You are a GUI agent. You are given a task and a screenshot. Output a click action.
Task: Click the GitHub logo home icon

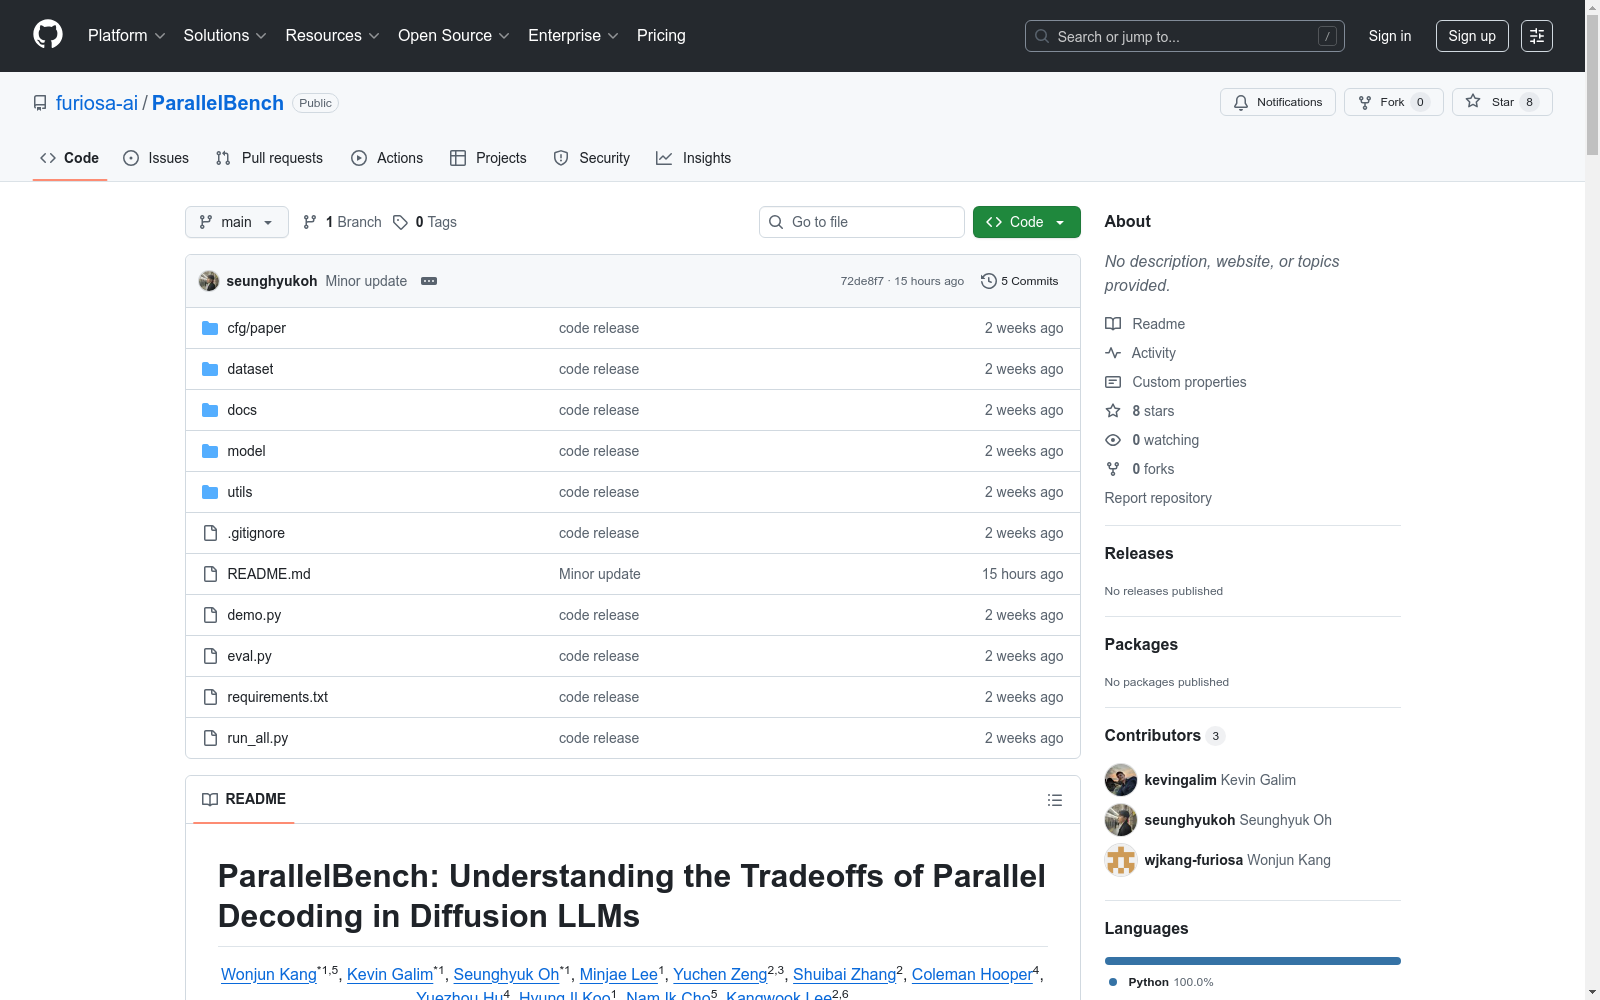[x=48, y=35]
